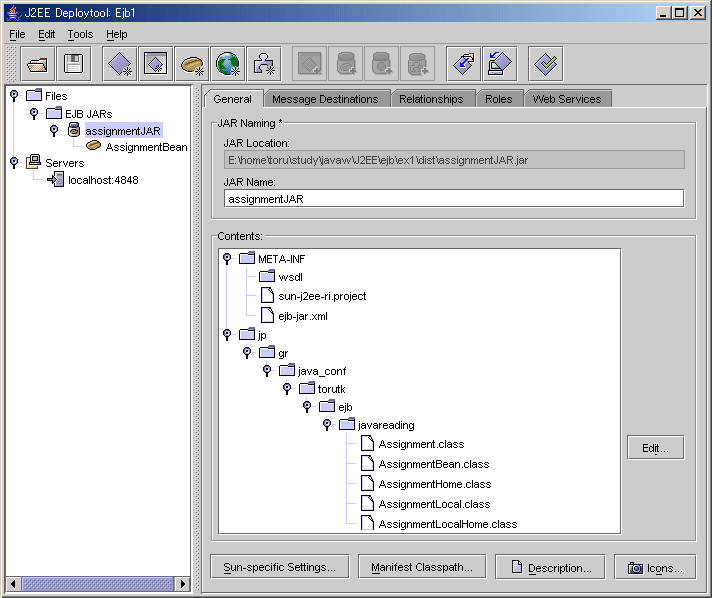Click the New Application Client icon
Image resolution: width=712 pixels, height=598 pixels.
click(x=156, y=64)
